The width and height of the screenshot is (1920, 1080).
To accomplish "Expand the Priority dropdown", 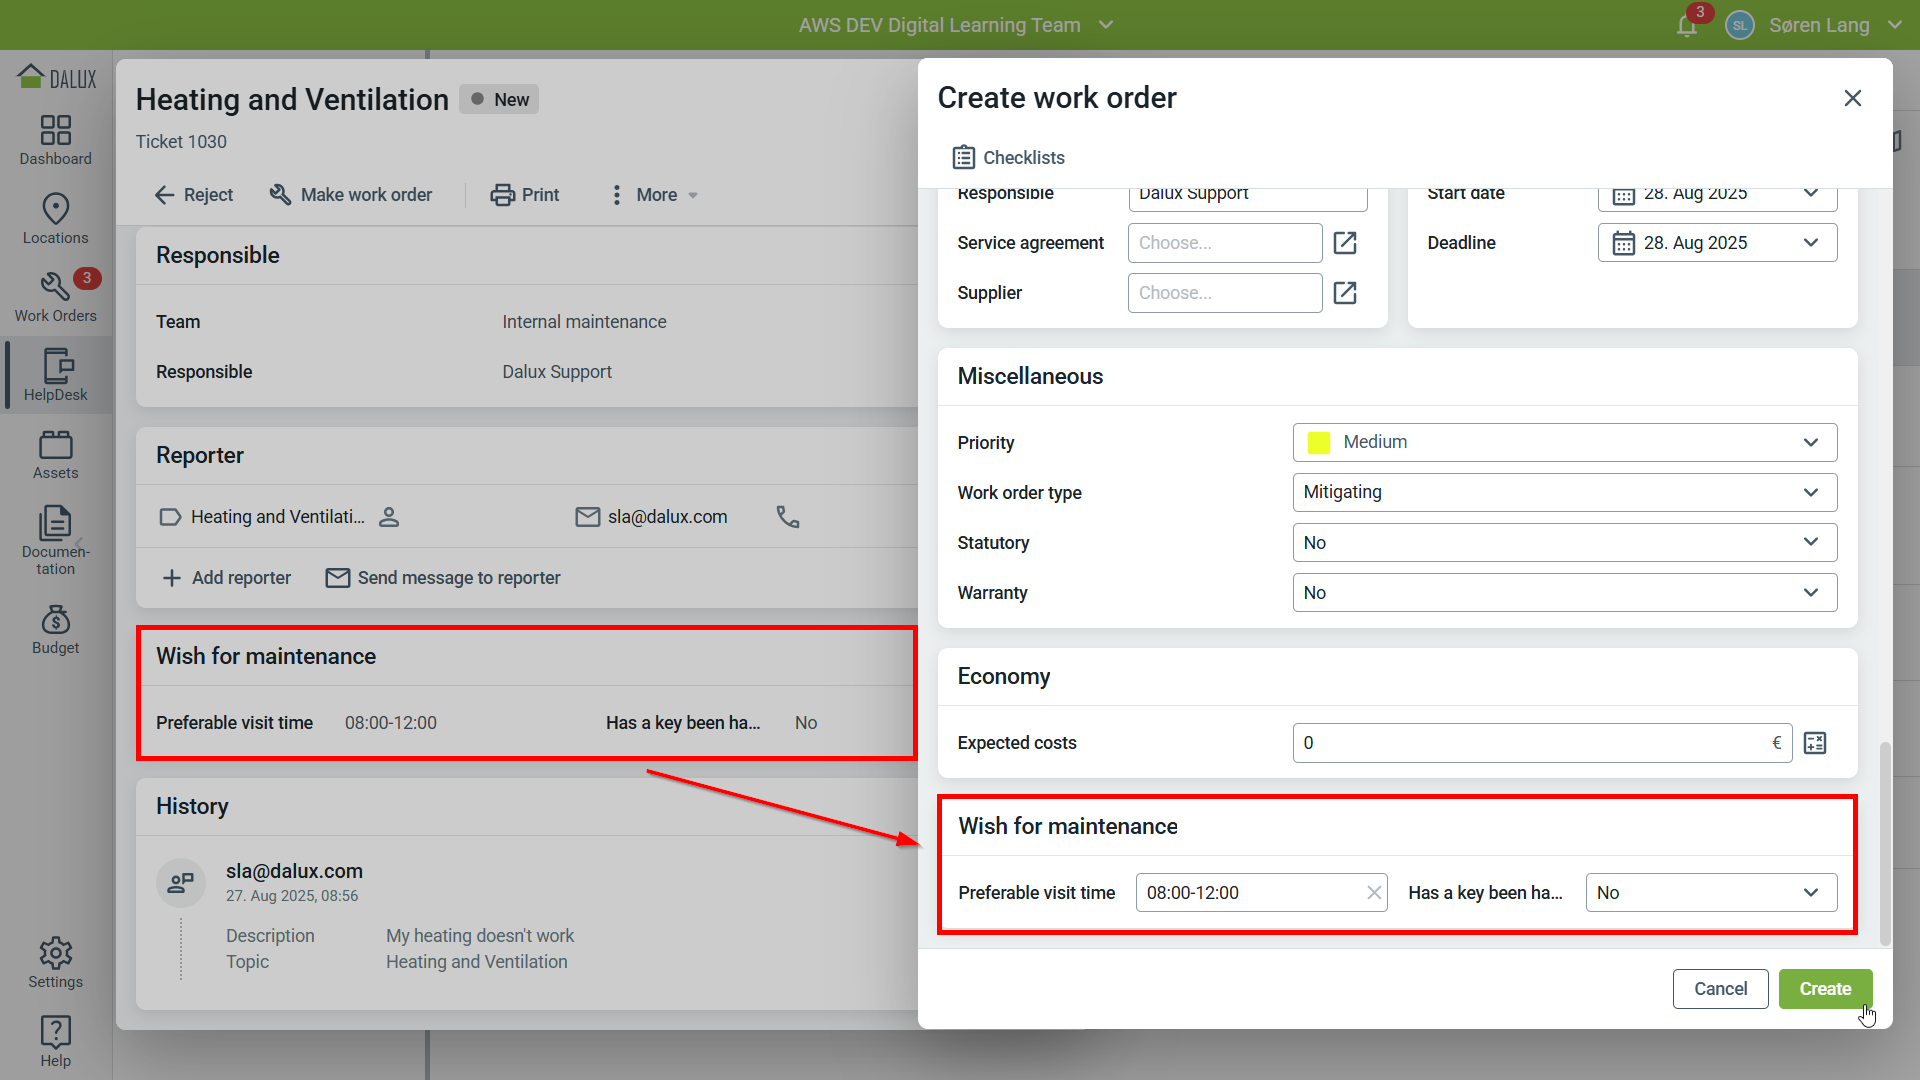I will pyautogui.click(x=1564, y=442).
